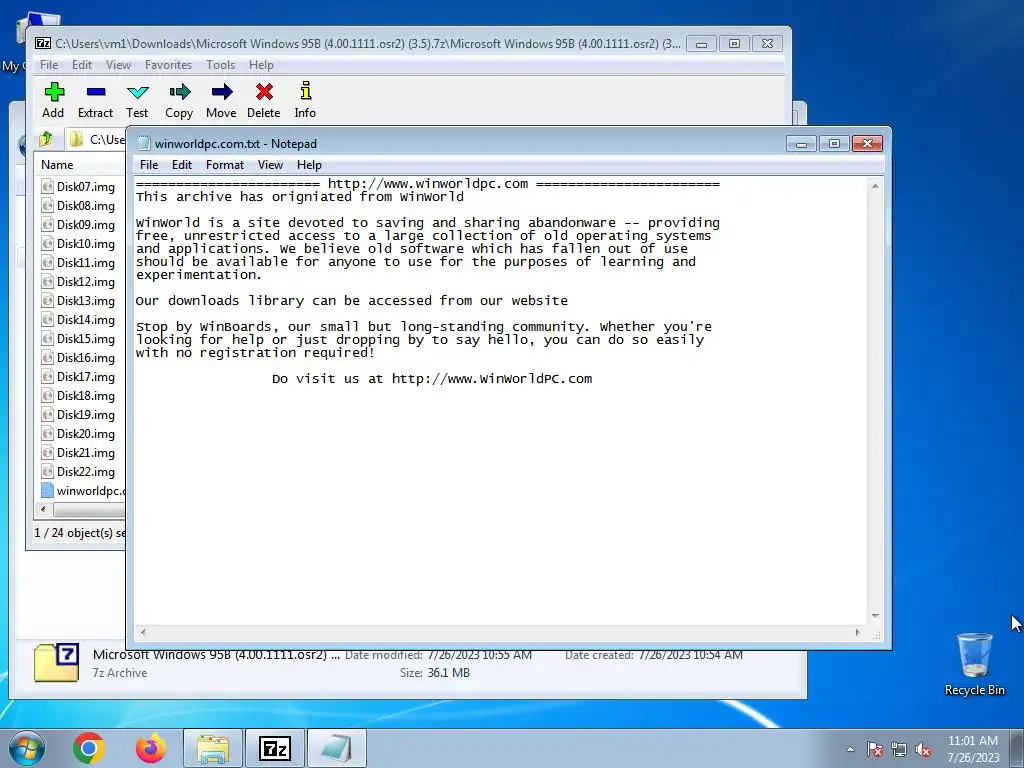Open the Tools menu in 7-Zip
Screen dimensions: 1024x768
220,65
